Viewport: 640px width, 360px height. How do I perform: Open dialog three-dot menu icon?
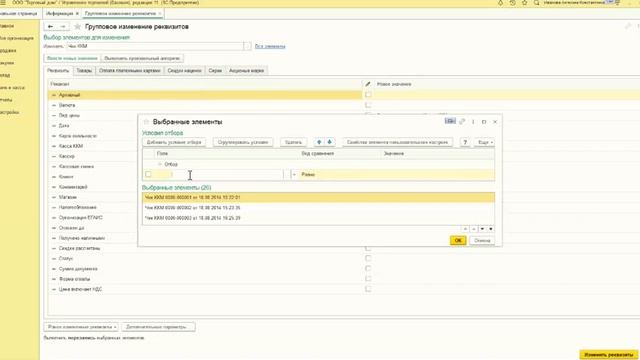(473, 122)
